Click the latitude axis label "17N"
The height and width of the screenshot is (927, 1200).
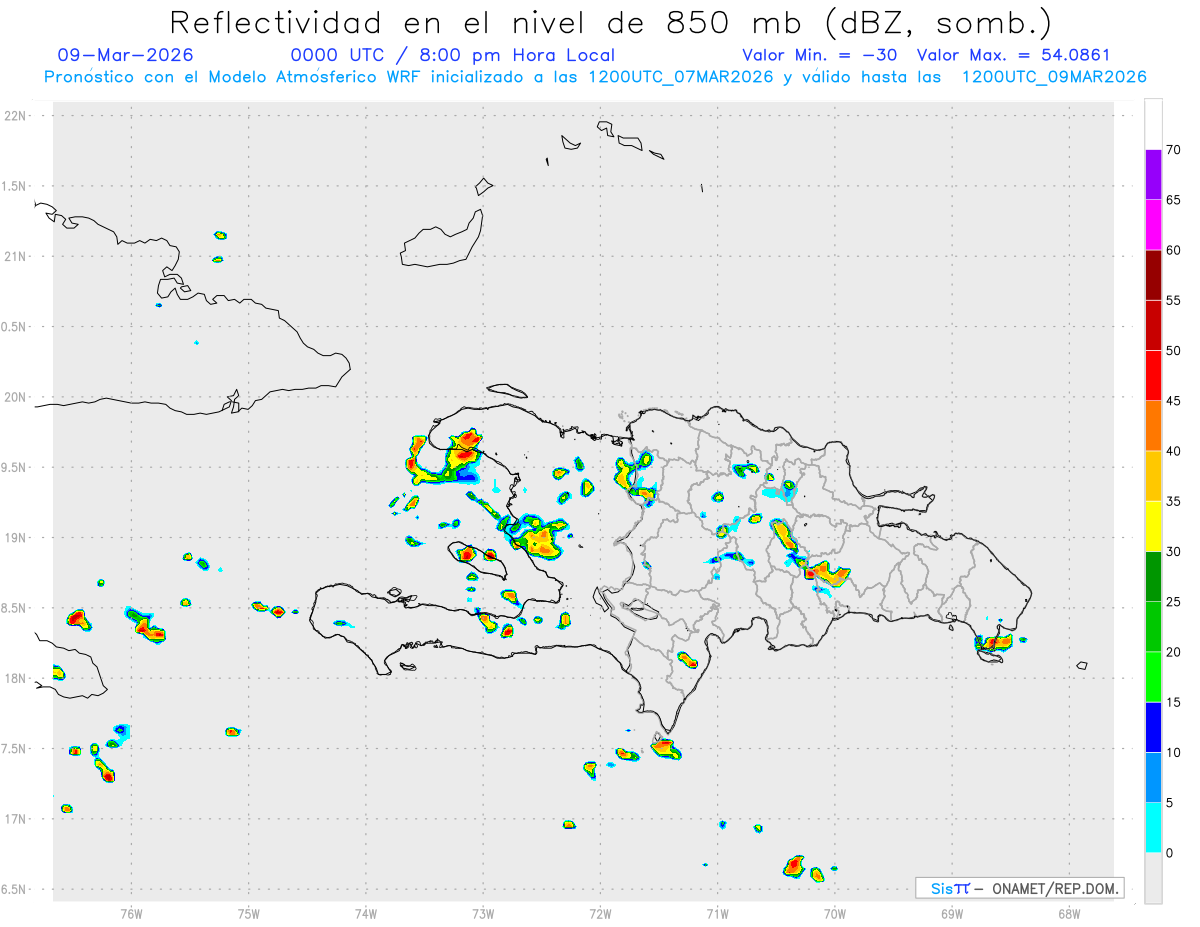[15, 819]
